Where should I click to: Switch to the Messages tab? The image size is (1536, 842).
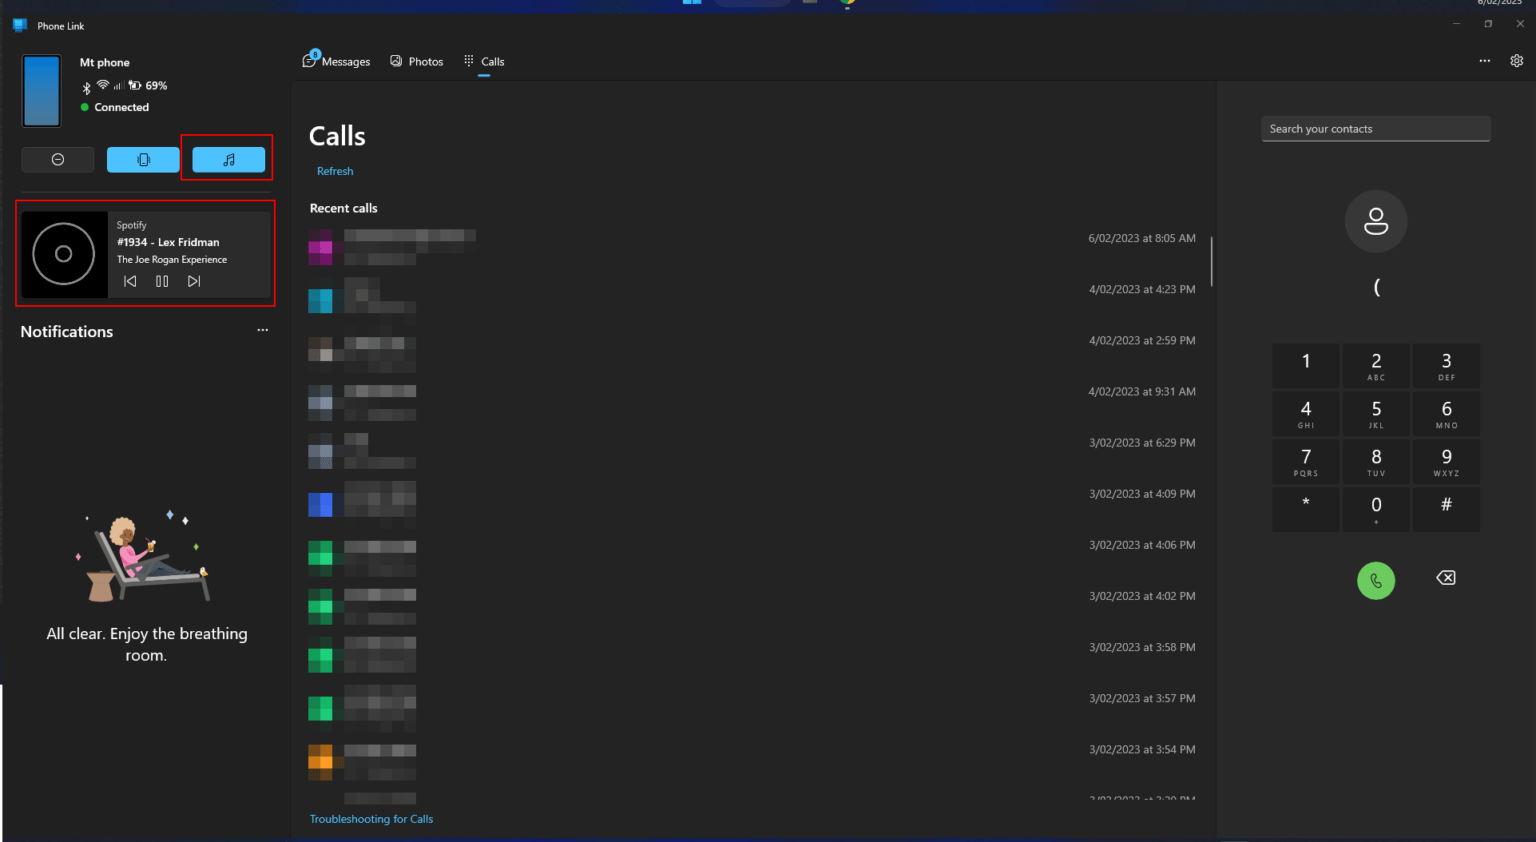337,62
